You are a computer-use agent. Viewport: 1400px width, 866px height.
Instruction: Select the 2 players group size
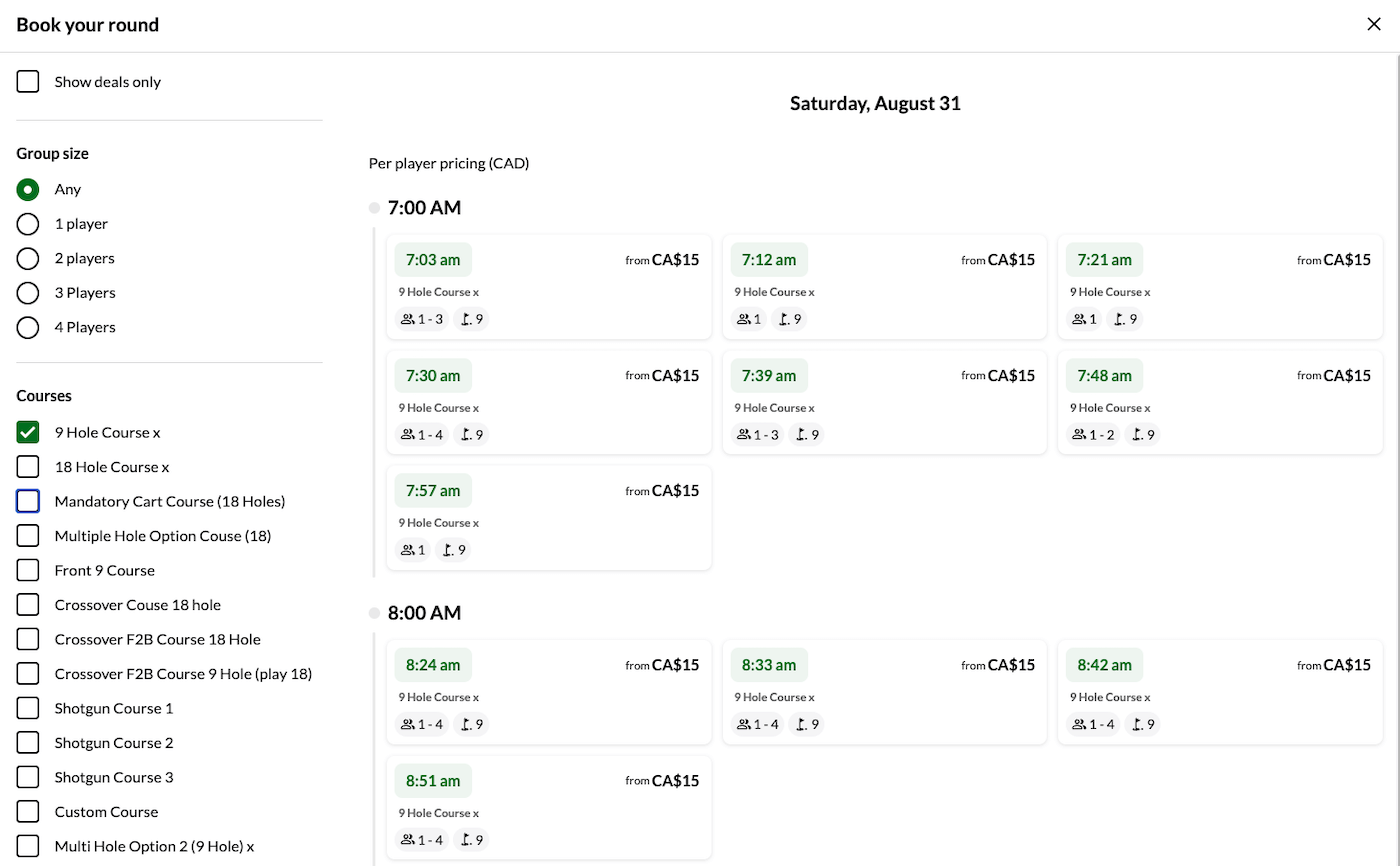click(x=28, y=258)
